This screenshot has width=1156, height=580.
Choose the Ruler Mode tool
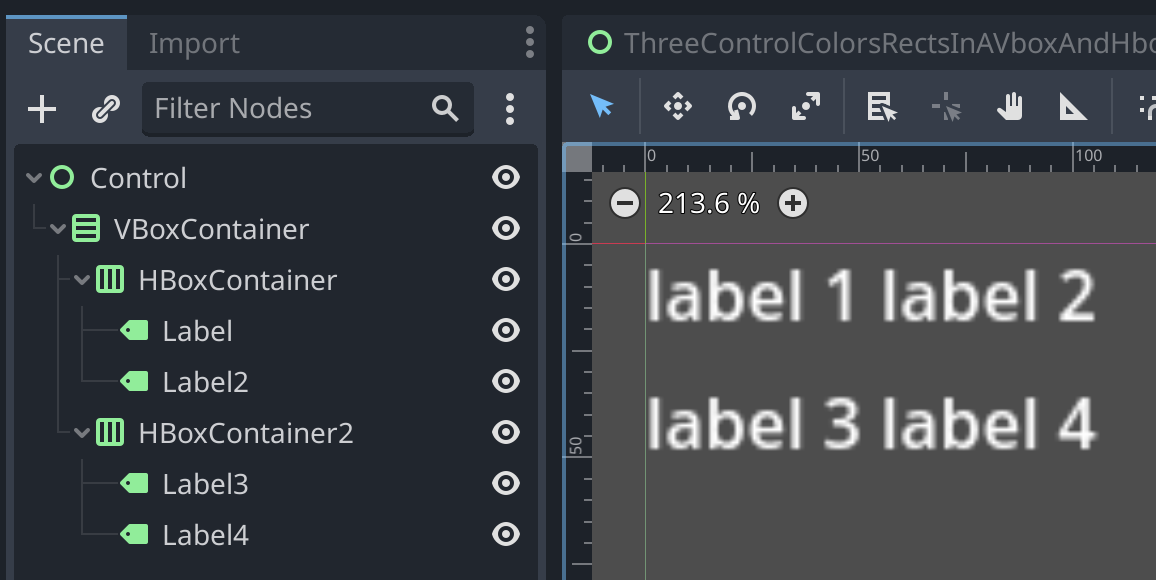1073,106
